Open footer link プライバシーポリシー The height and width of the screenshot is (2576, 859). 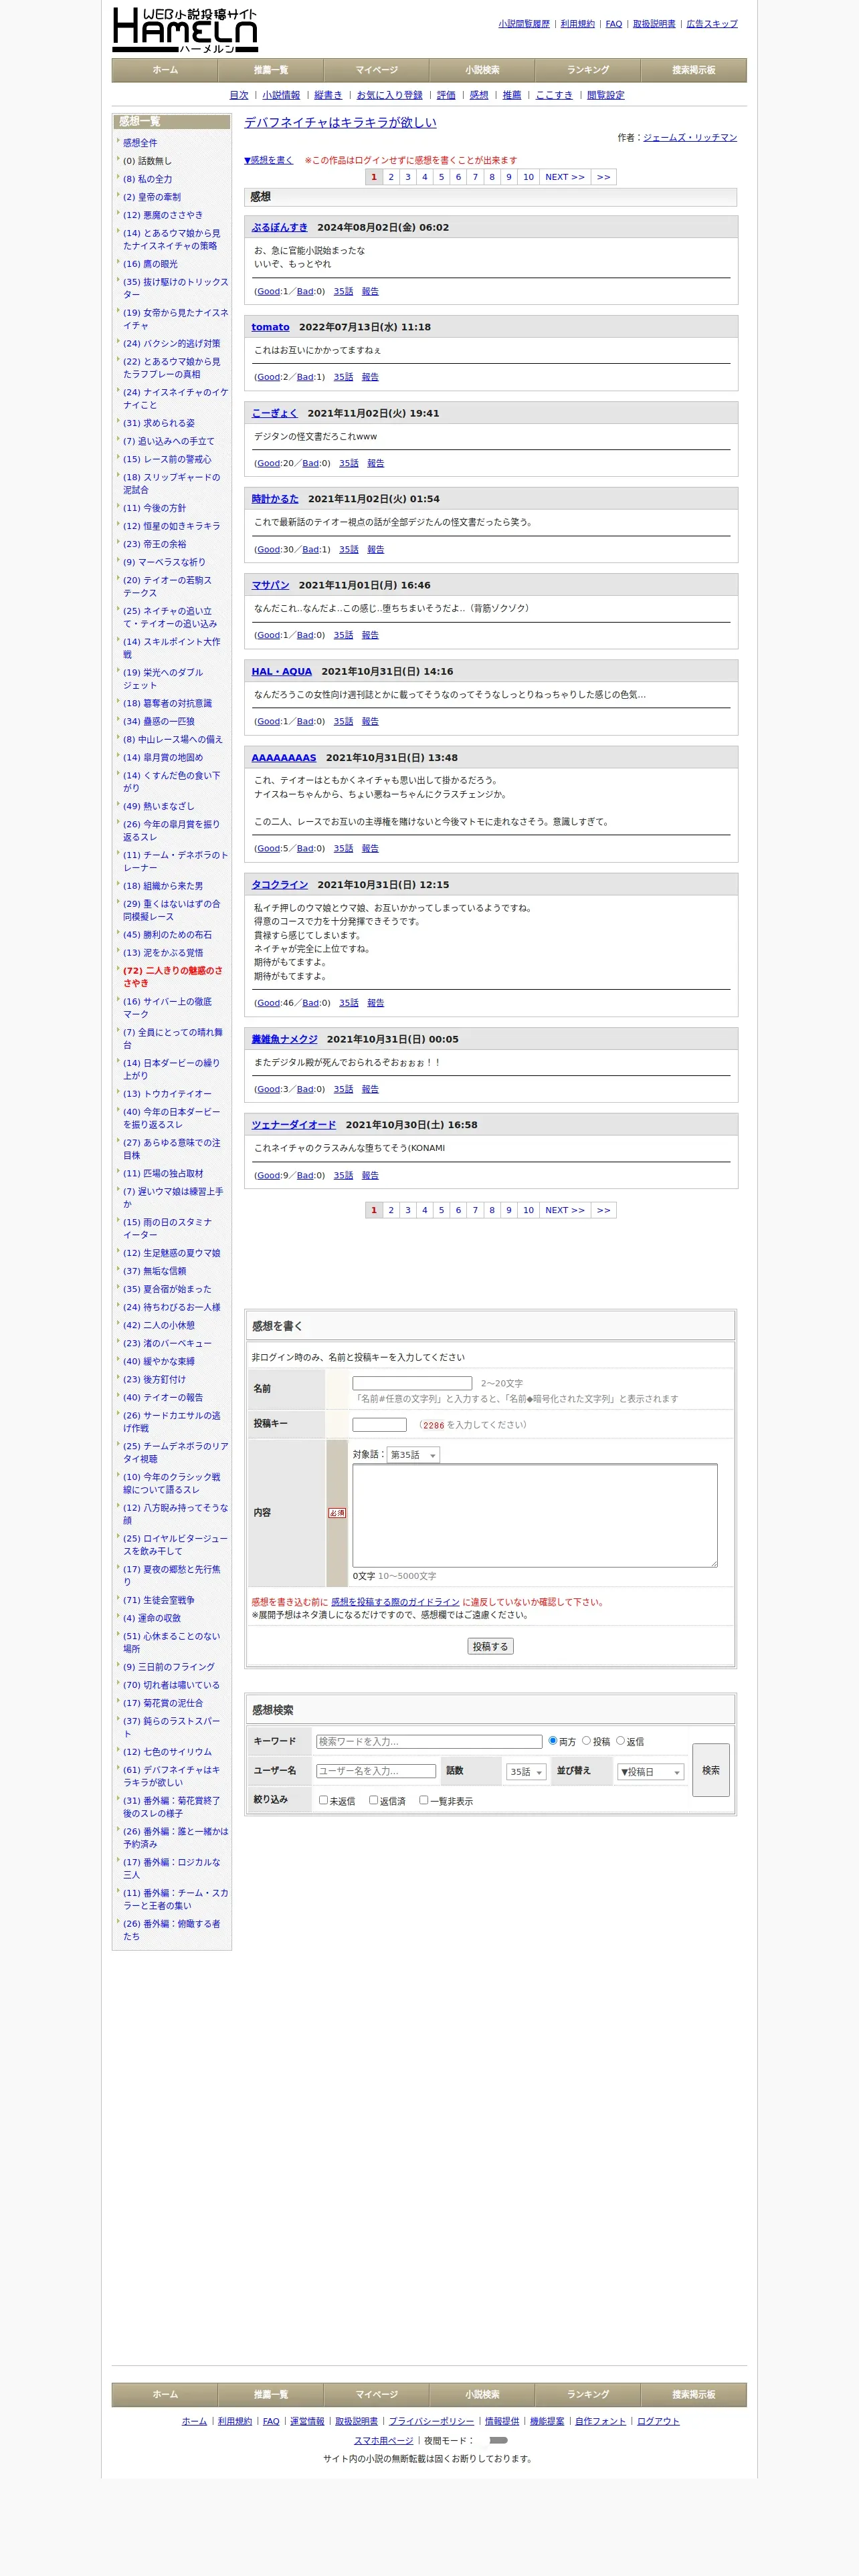tap(431, 2420)
